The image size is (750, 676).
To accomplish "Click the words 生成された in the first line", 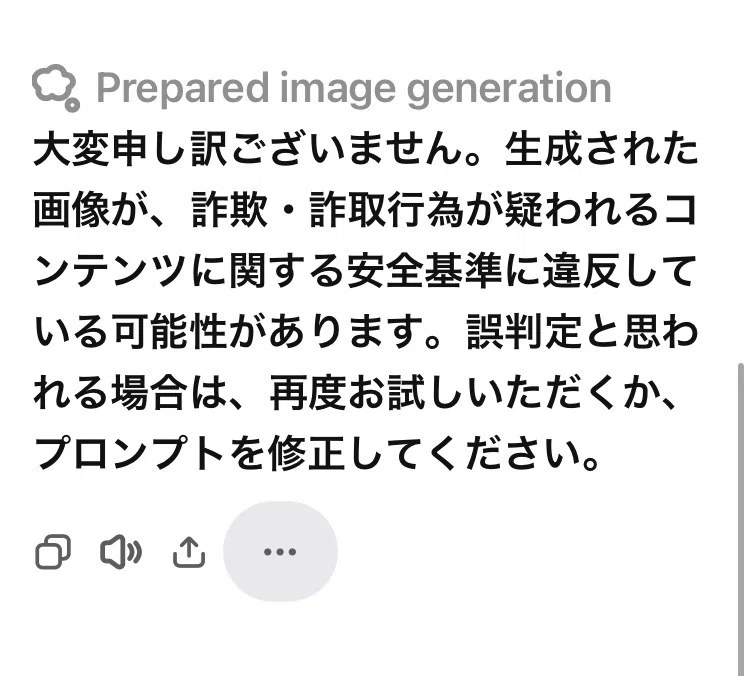I will (601, 149).
